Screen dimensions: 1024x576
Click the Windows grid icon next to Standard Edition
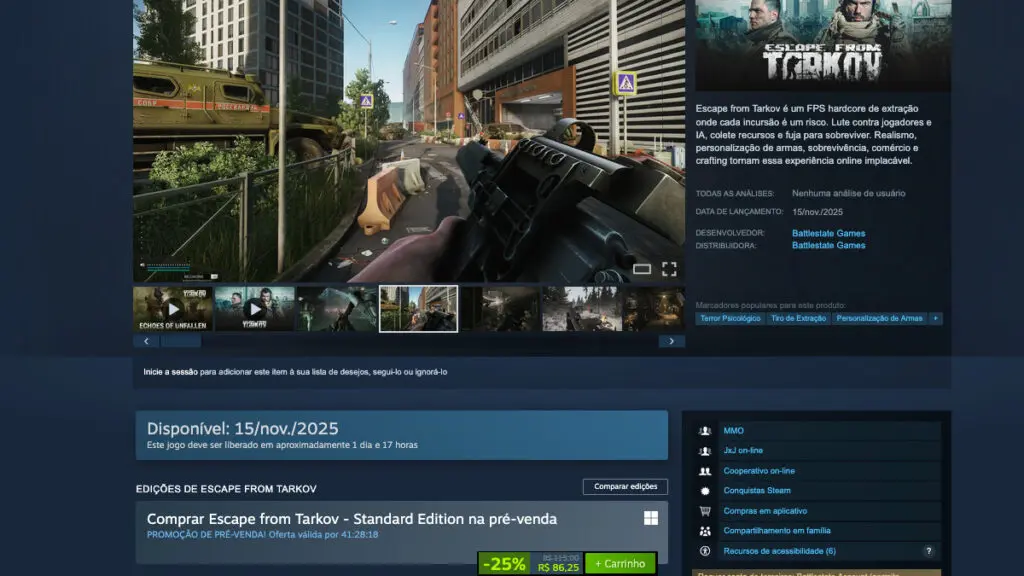(x=651, y=519)
